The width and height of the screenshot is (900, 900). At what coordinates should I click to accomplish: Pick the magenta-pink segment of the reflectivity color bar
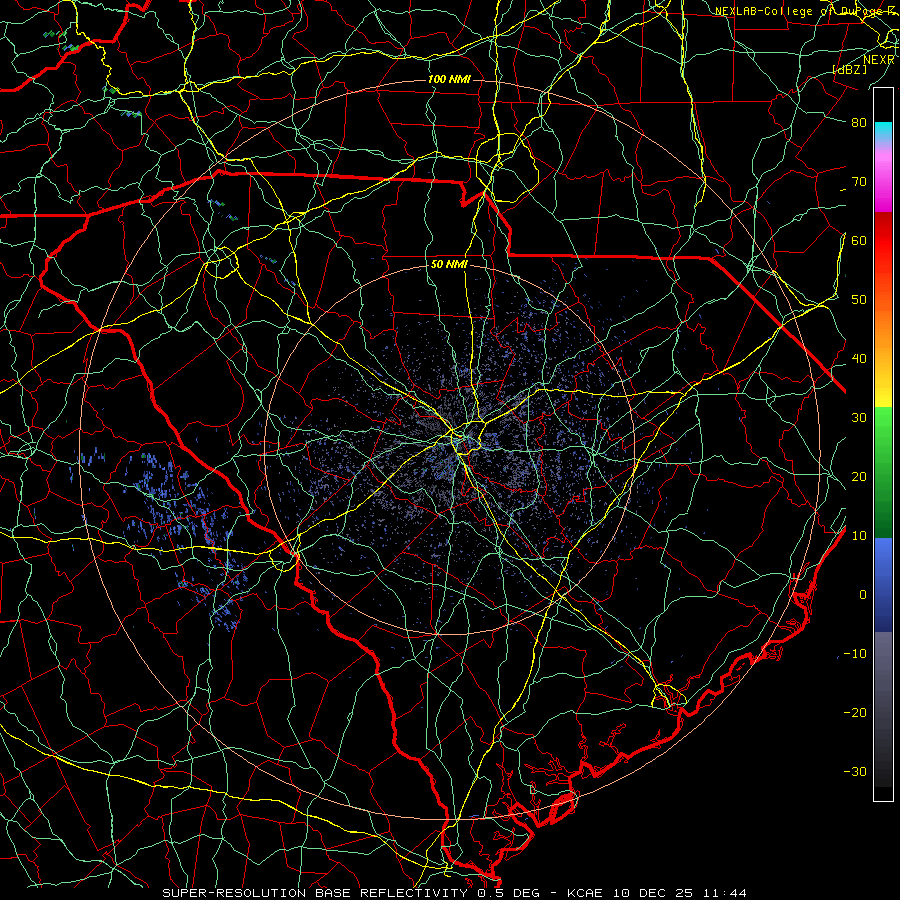coord(883,178)
